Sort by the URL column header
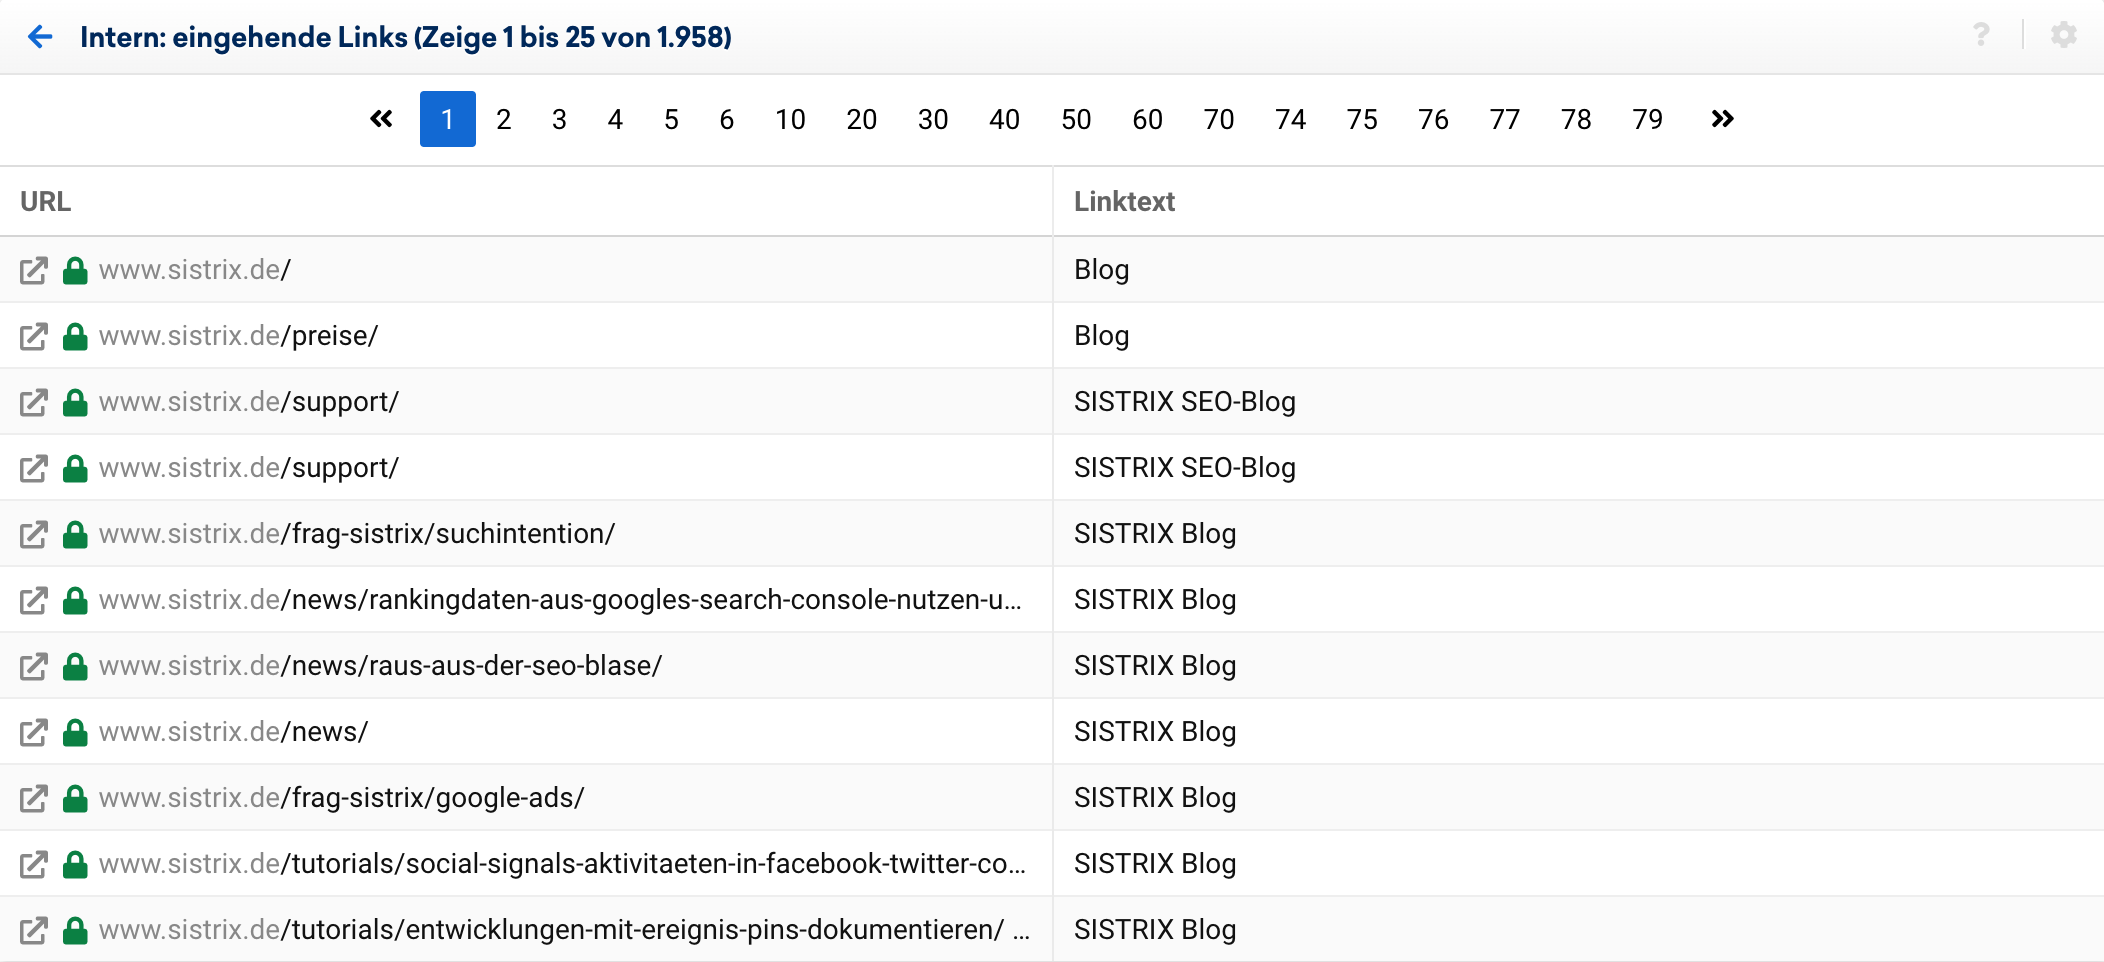Image resolution: width=2104 pixels, height=962 pixels. [46, 202]
